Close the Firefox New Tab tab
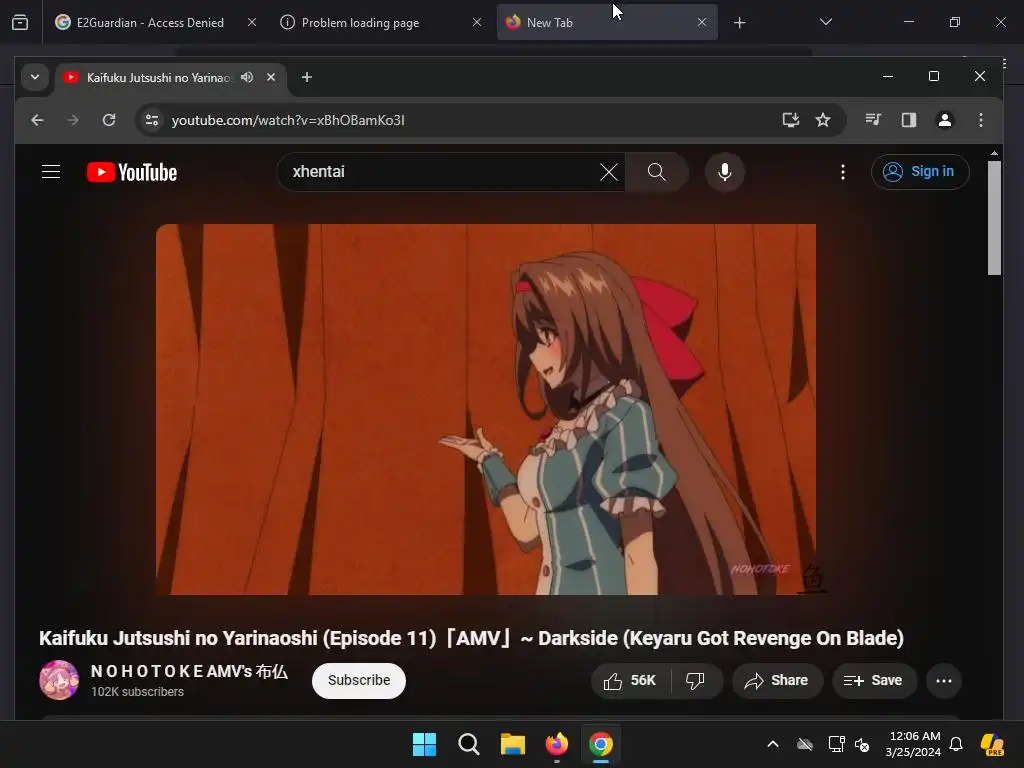 click(701, 22)
